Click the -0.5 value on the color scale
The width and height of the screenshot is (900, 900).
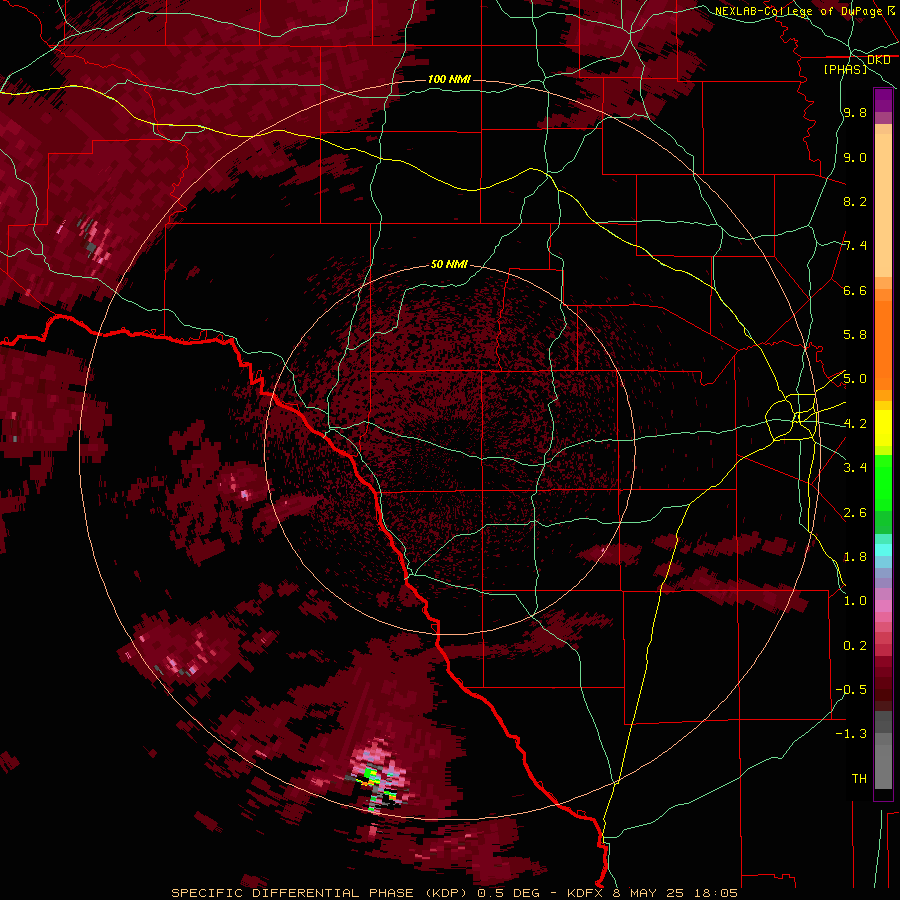(x=851, y=690)
